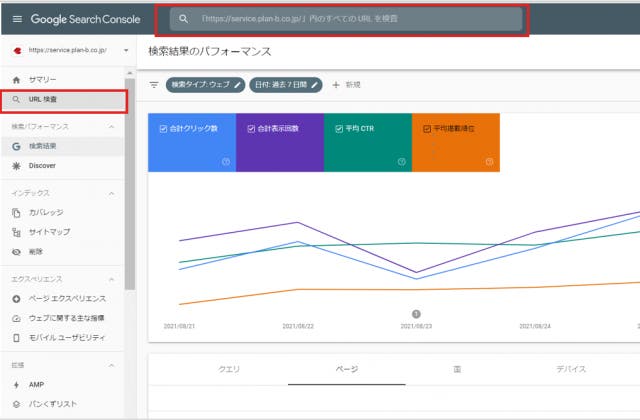Viewport: 640px width, 420px height.
Task: Click pencil icon on 日付 chip
Action: click(x=314, y=85)
